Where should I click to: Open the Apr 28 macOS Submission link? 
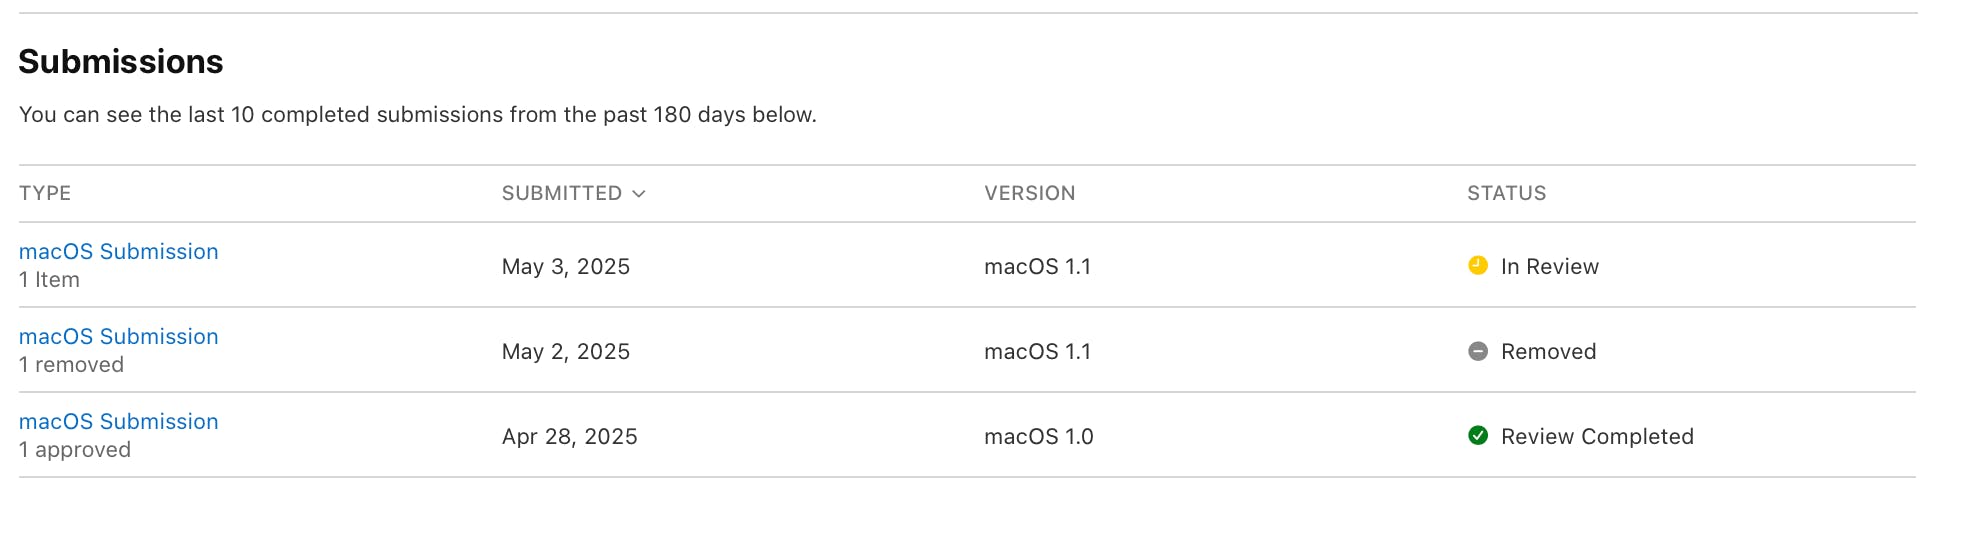click(x=118, y=421)
